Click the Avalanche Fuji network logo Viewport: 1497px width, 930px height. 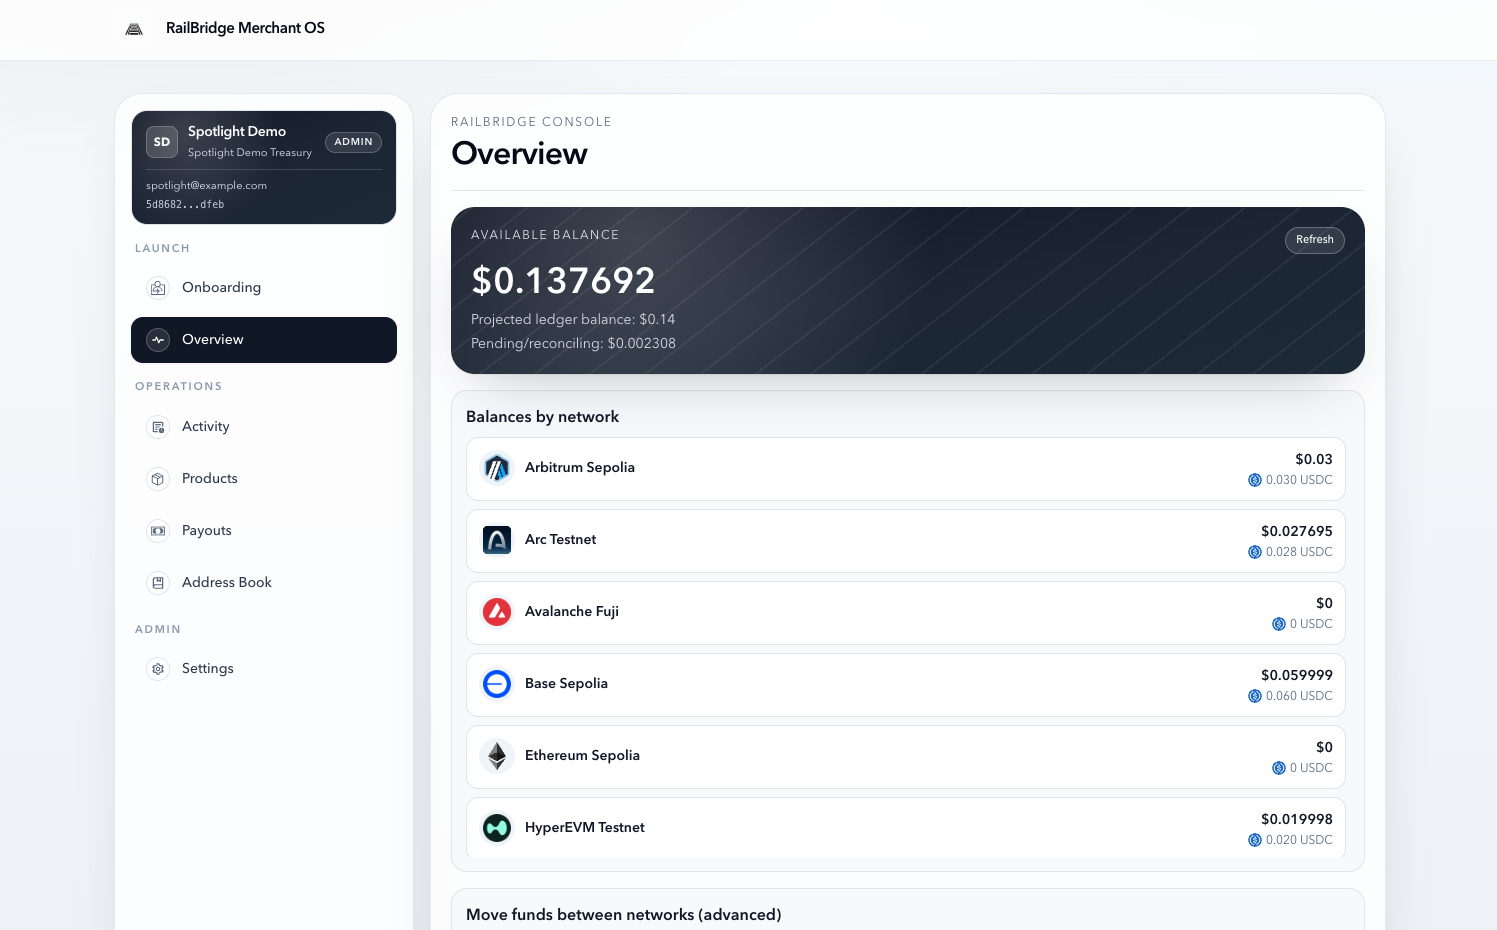tap(497, 612)
